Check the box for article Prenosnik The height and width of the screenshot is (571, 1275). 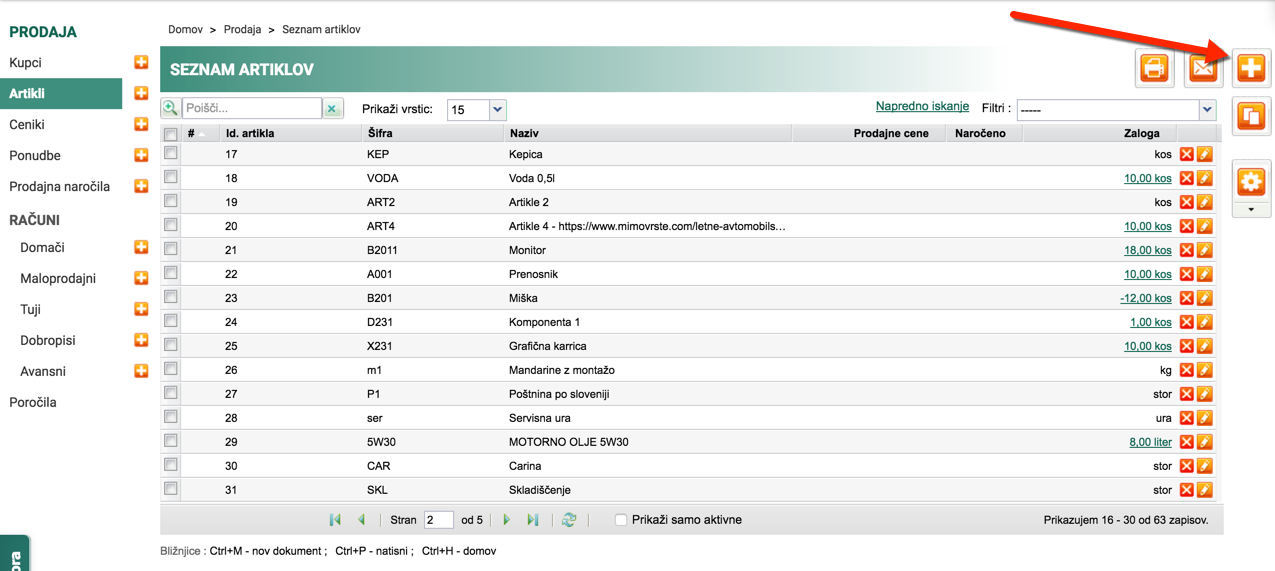click(171, 273)
